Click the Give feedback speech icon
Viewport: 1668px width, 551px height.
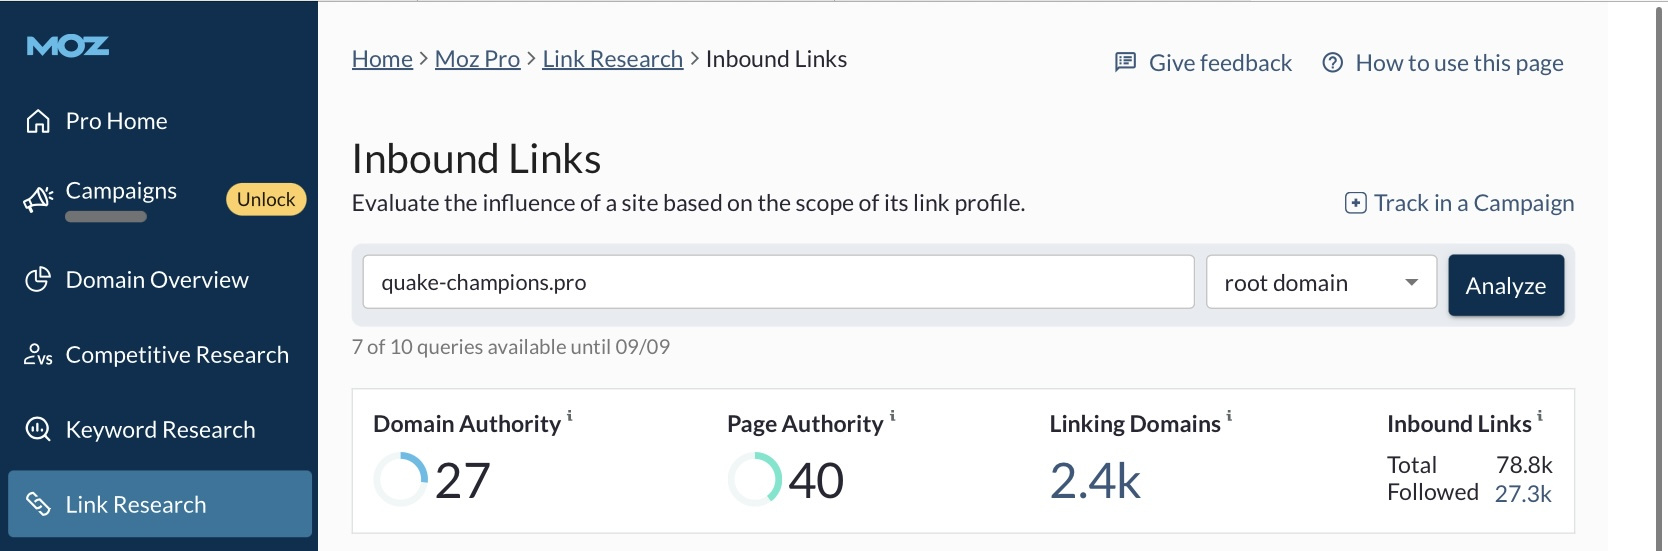[1125, 62]
